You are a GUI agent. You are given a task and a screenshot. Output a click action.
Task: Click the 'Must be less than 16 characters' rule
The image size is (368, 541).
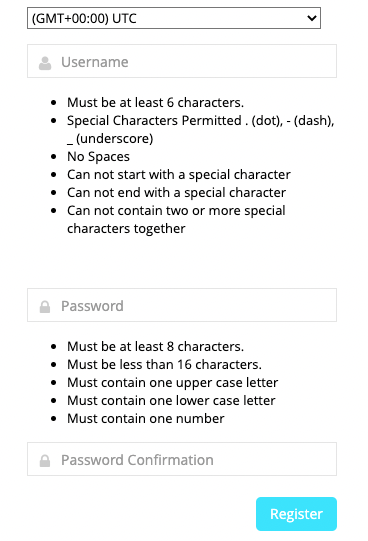point(165,364)
